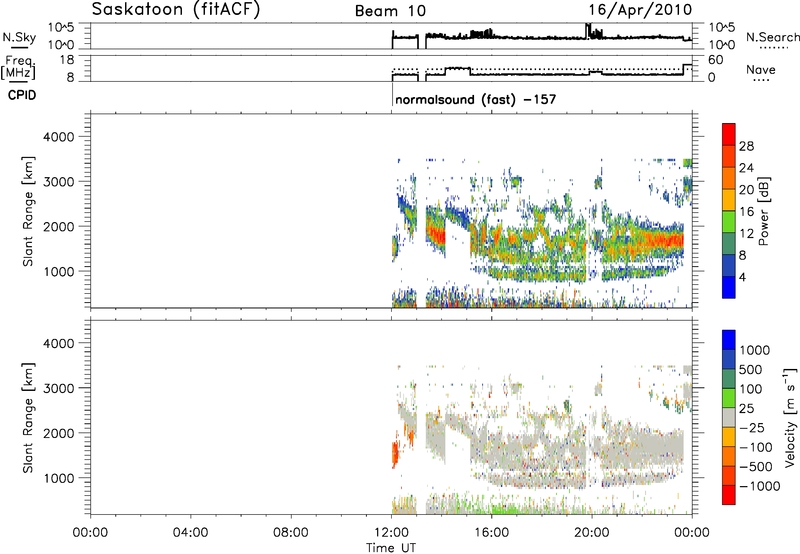This screenshot has height=554, width=800.
Task: Click the date 16/Apr/2010
Action: point(640,10)
